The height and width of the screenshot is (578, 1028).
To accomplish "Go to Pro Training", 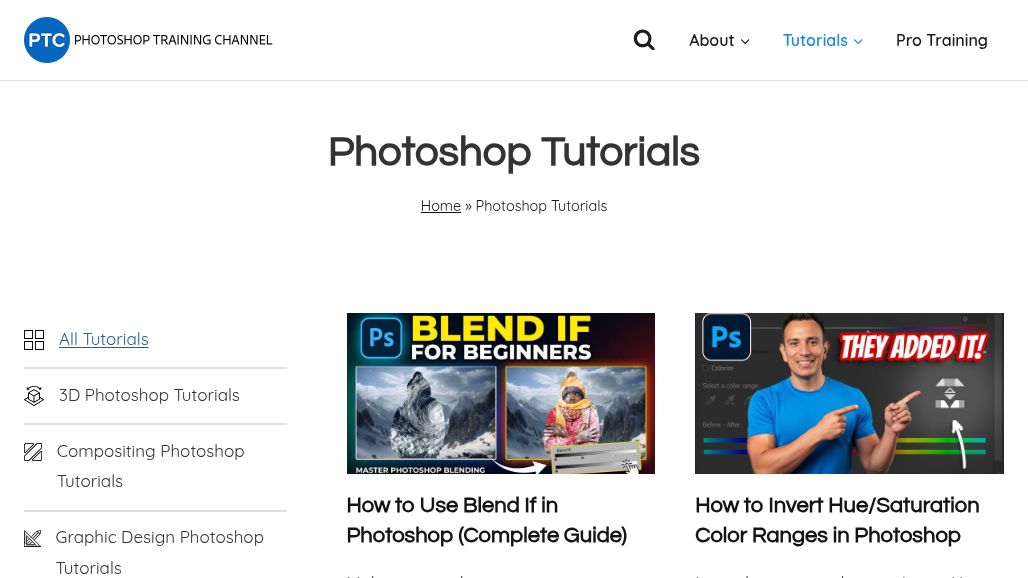I will (x=941, y=40).
